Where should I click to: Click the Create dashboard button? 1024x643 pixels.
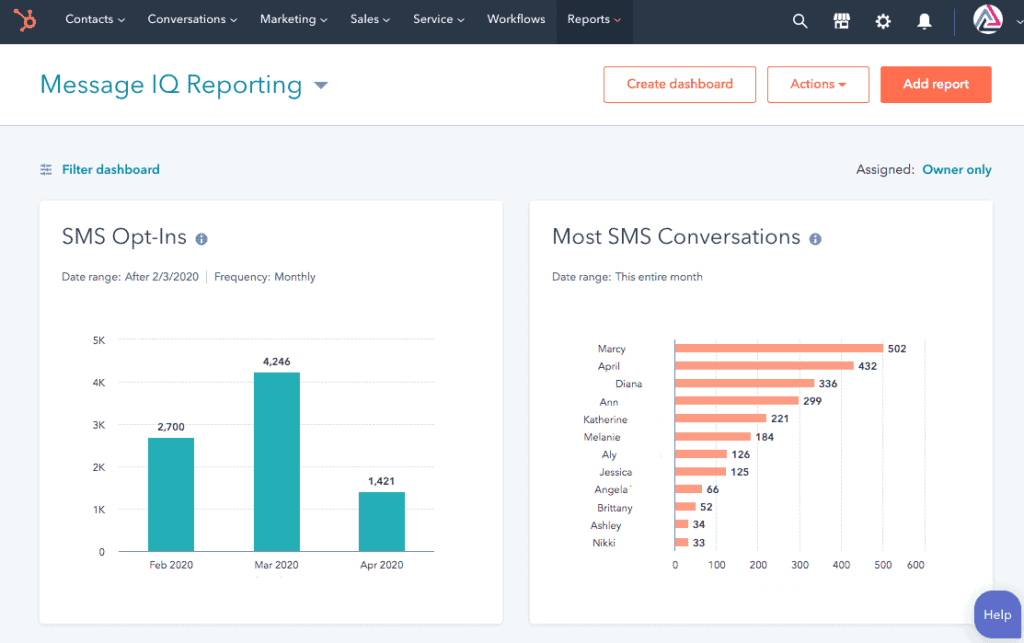pyautogui.click(x=679, y=84)
